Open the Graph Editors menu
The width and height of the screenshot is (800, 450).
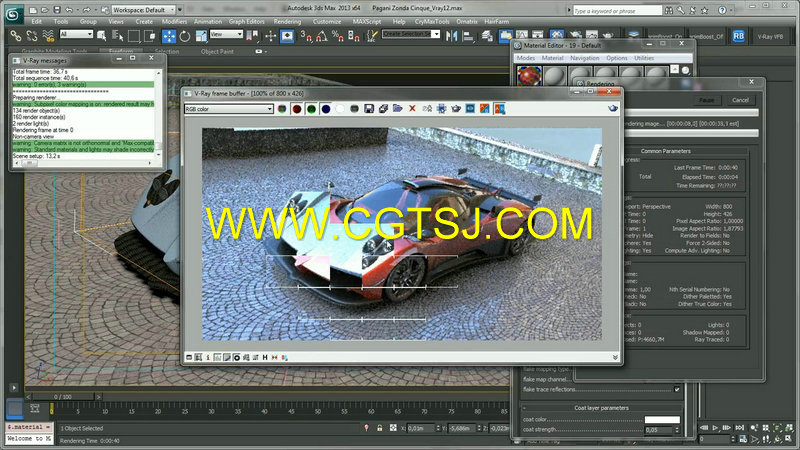click(x=246, y=21)
